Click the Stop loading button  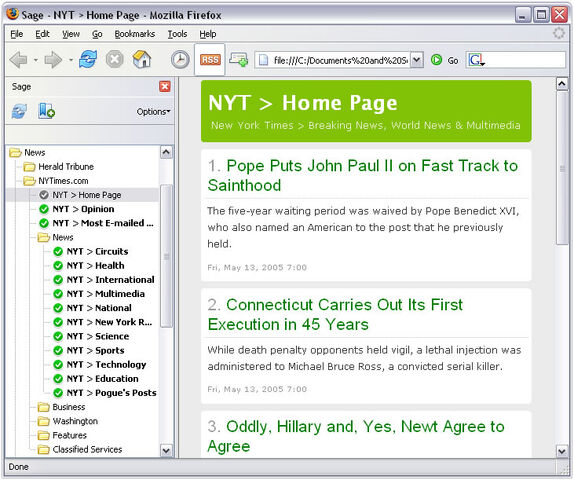115,59
